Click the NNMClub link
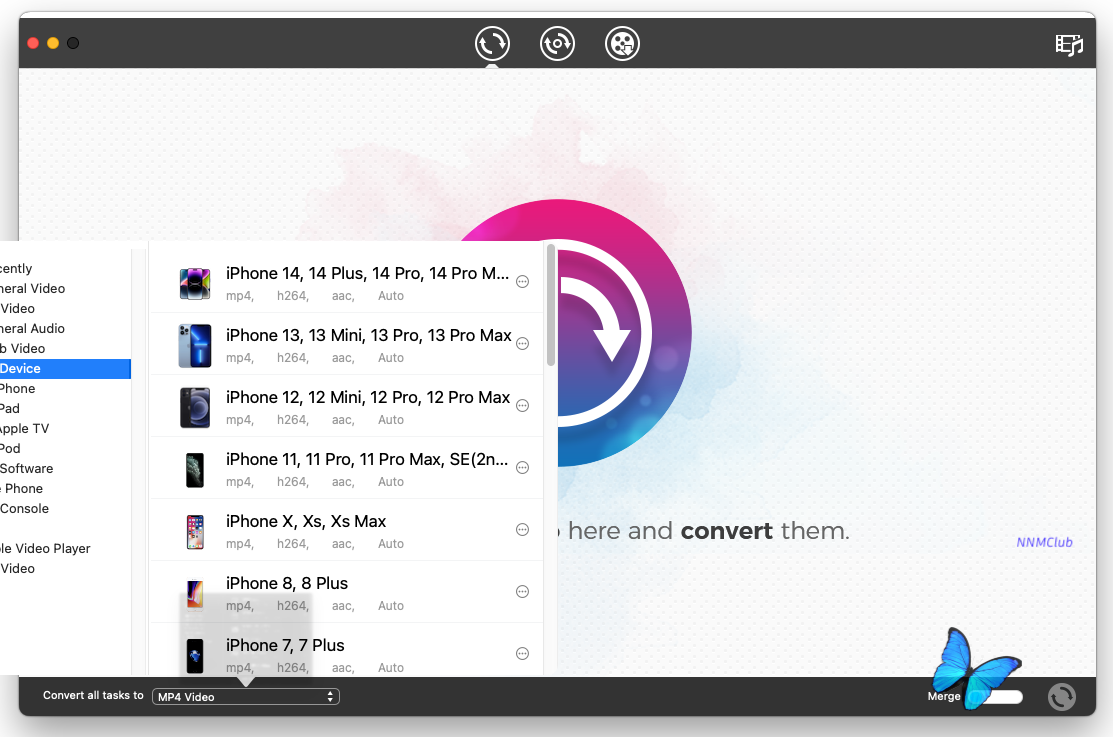The height and width of the screenshot is (737, 1113). [1044, 542]
